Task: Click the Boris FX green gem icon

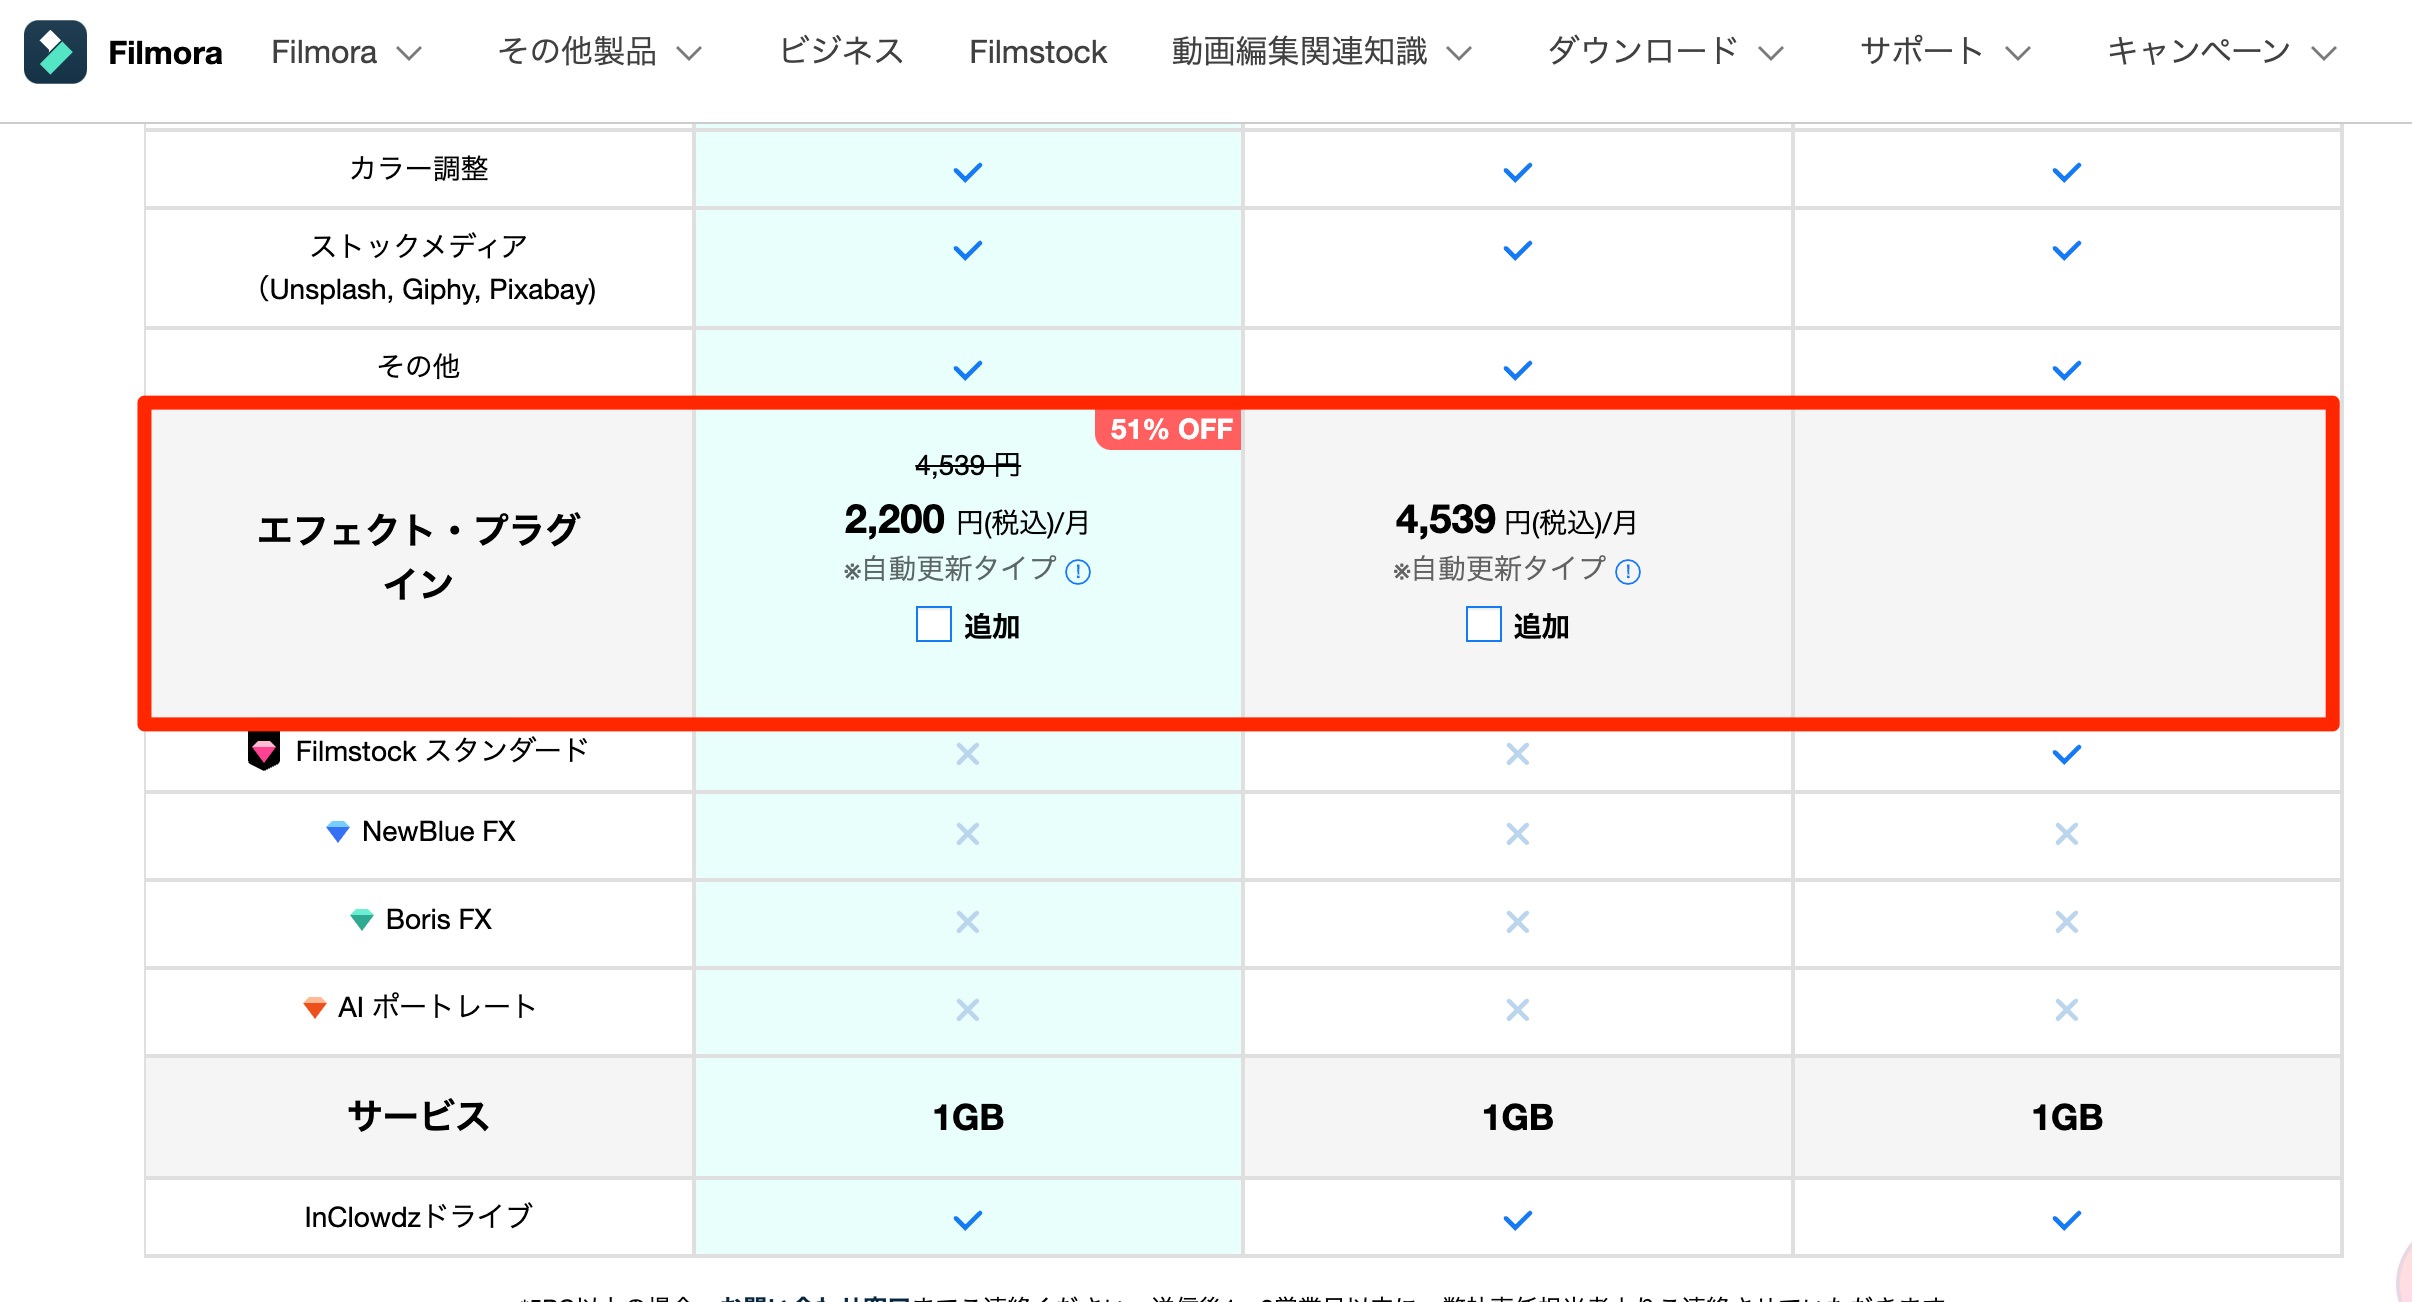Action: [362, 919]
